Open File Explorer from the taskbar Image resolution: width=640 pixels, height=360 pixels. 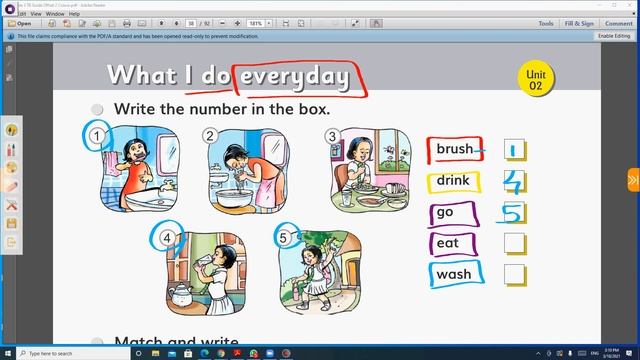point(156,353)
